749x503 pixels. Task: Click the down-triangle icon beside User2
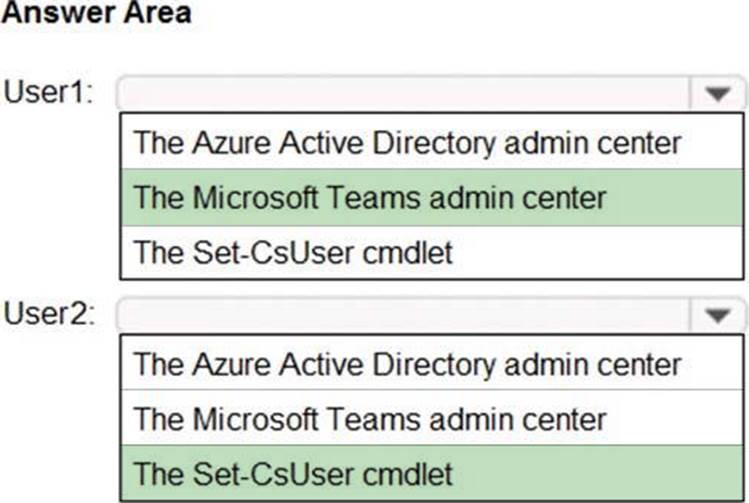coord(717,315)
